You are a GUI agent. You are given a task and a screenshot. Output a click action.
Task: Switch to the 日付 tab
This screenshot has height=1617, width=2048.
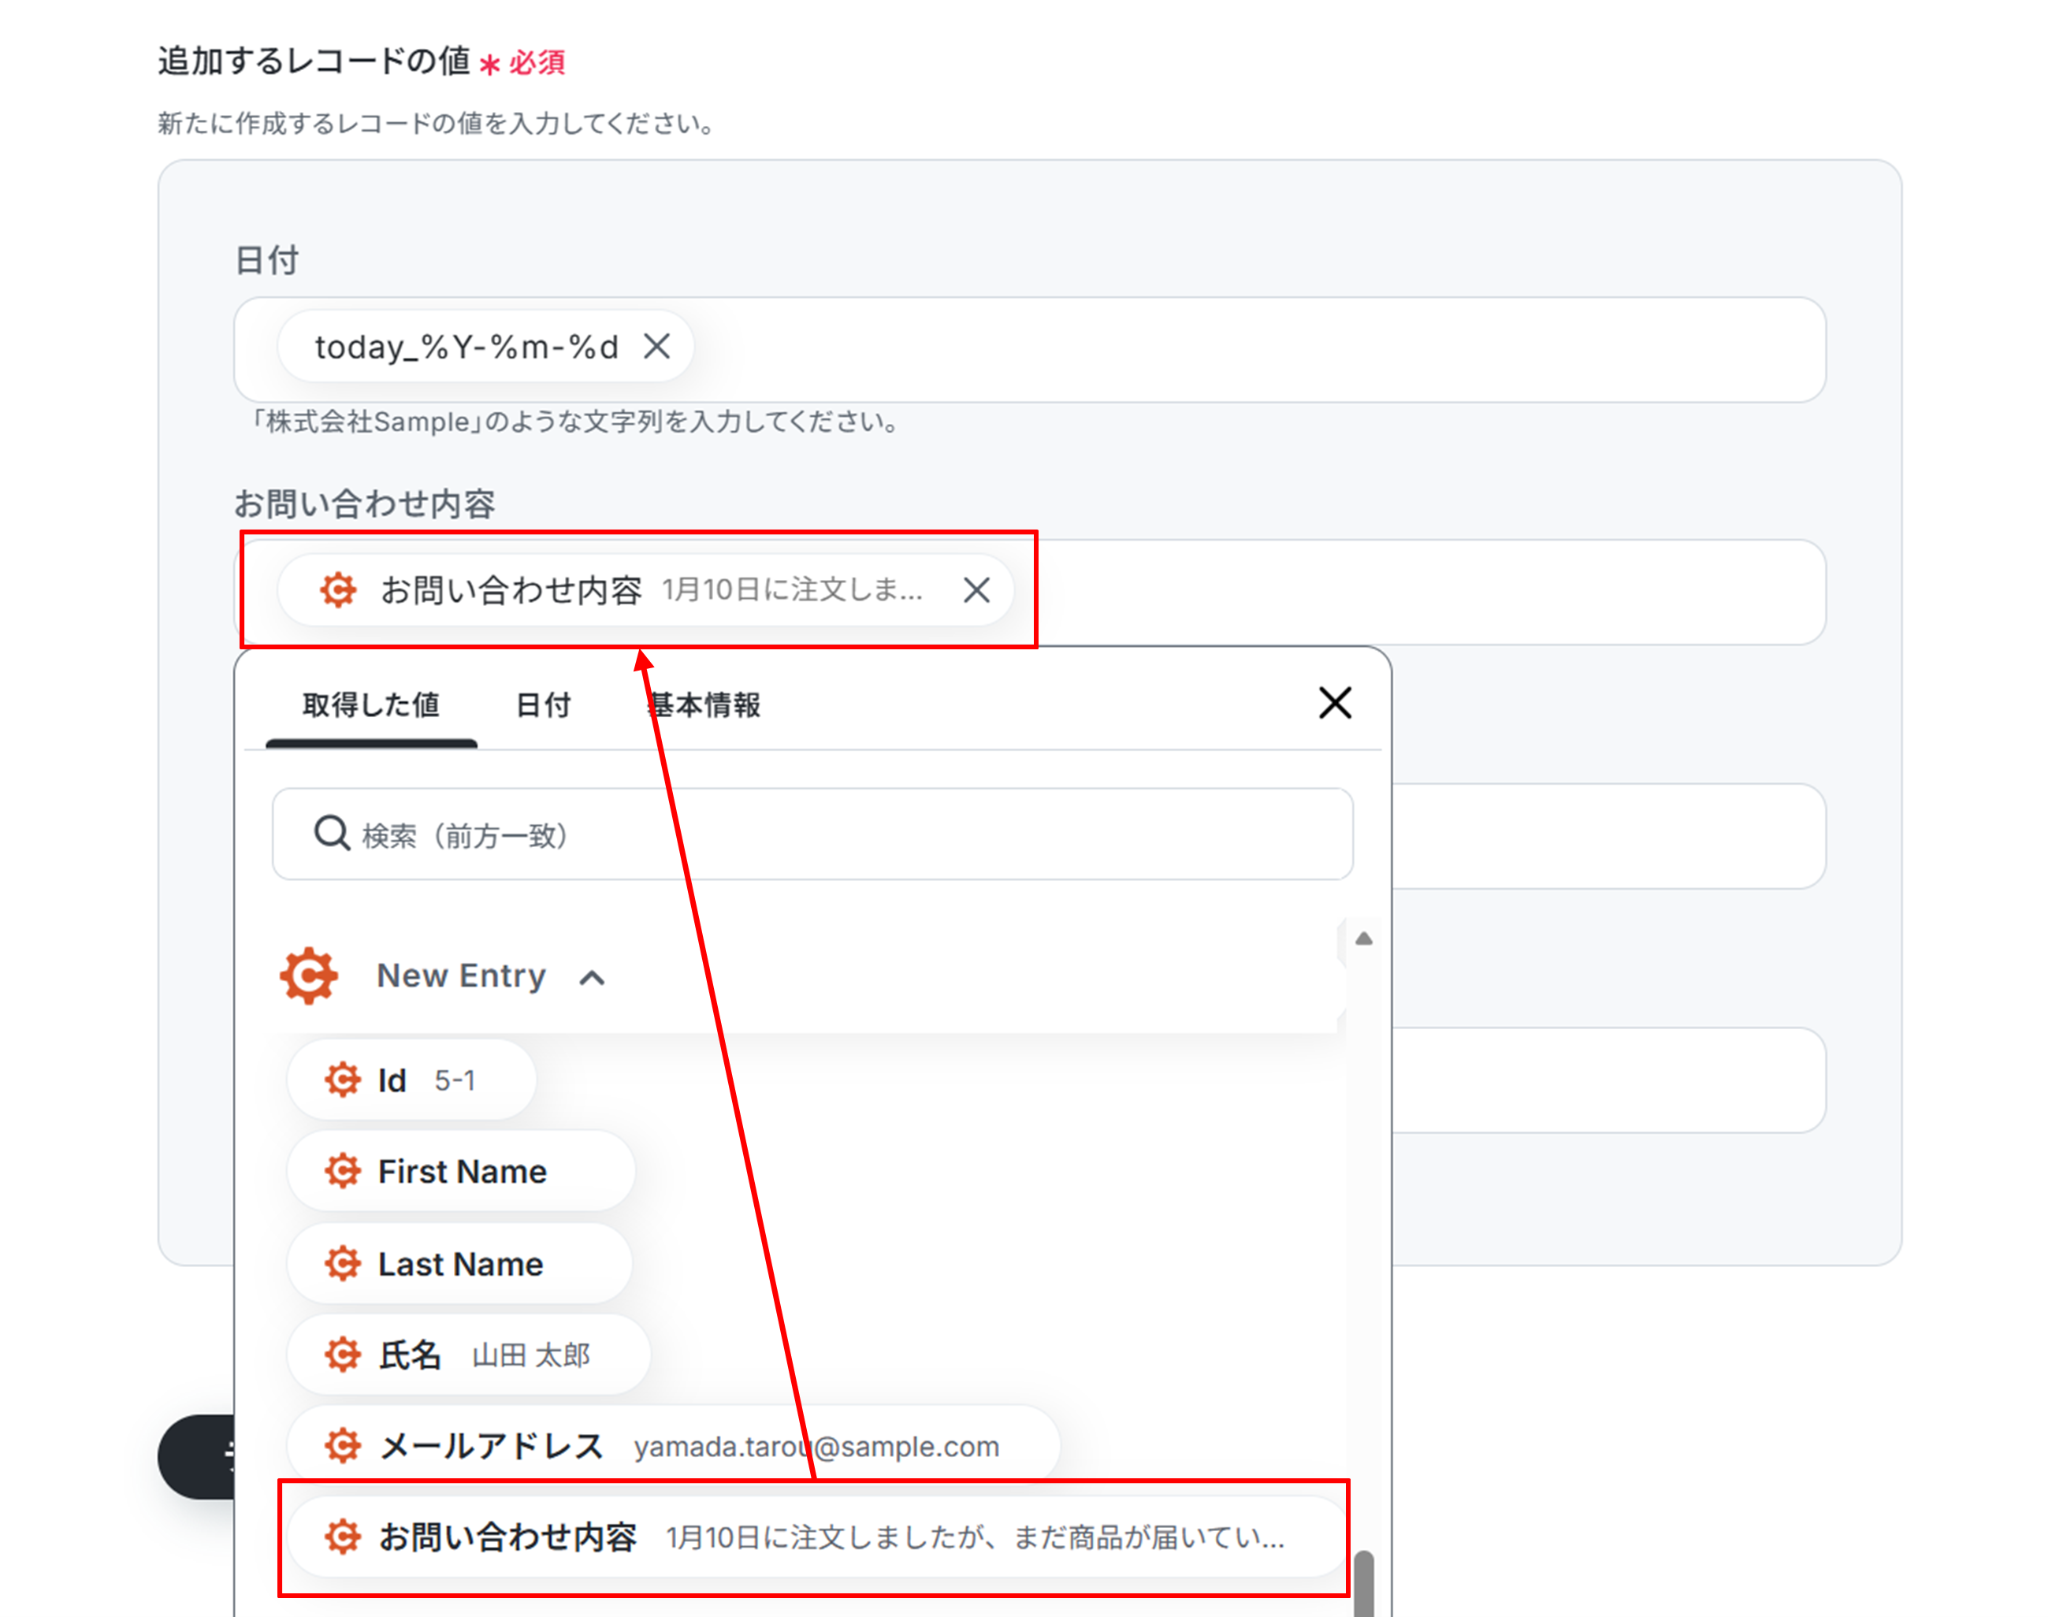pos(543,705)
